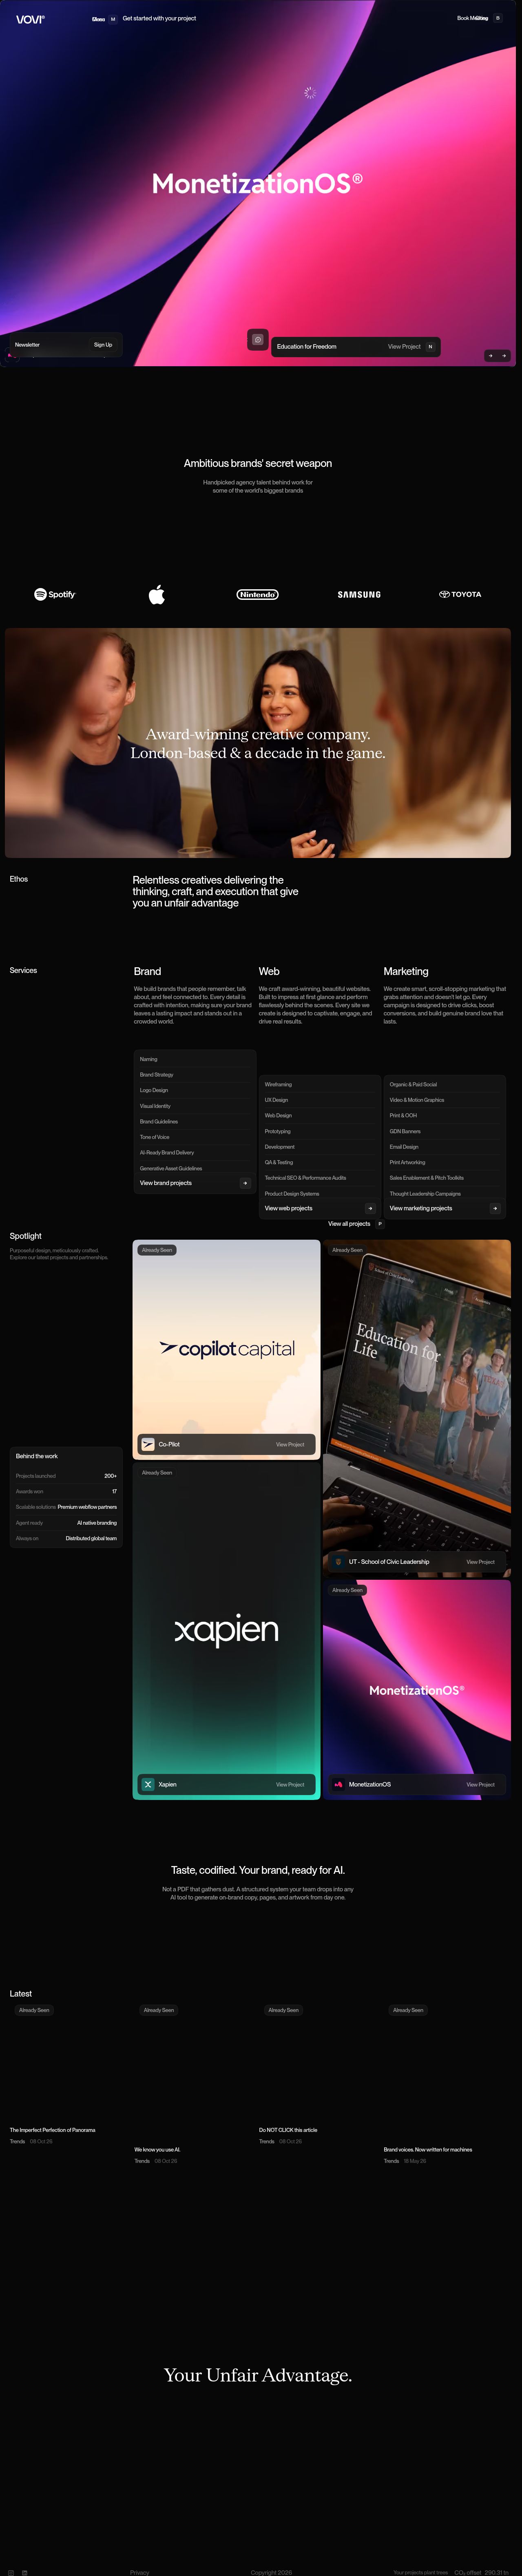Screen dimensions: 522x2576
Task: Click the Brand Strategy service row
Action: (x=195, y=1075)
